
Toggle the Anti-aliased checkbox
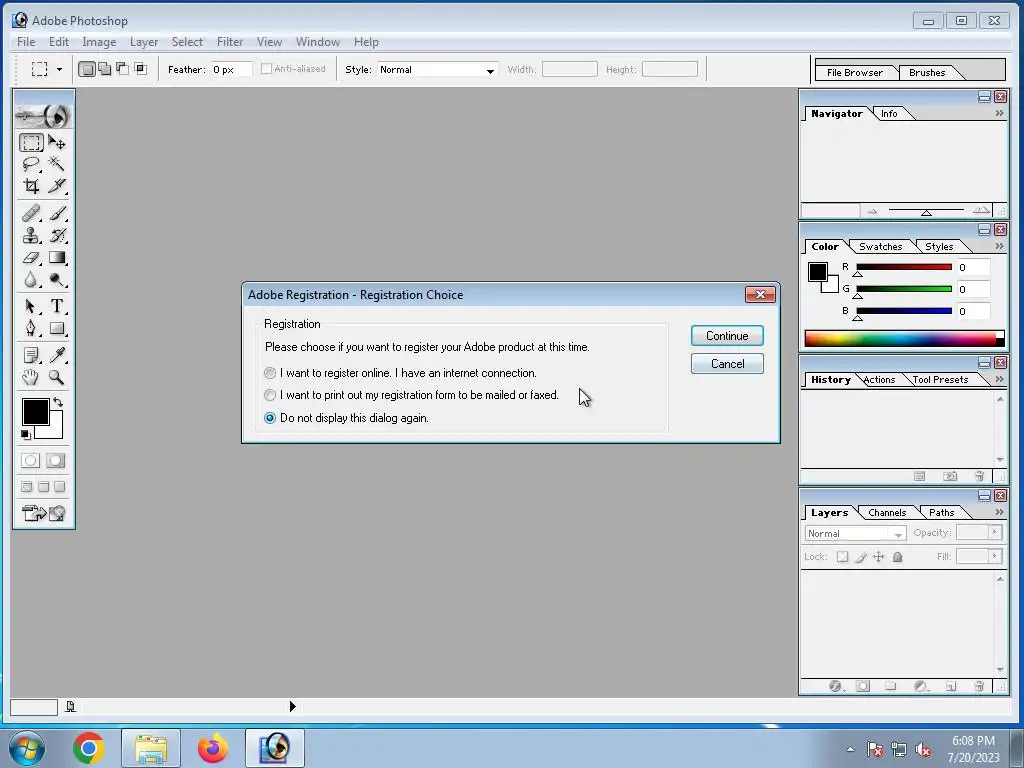pyautogui.click(x=266, y=69)
